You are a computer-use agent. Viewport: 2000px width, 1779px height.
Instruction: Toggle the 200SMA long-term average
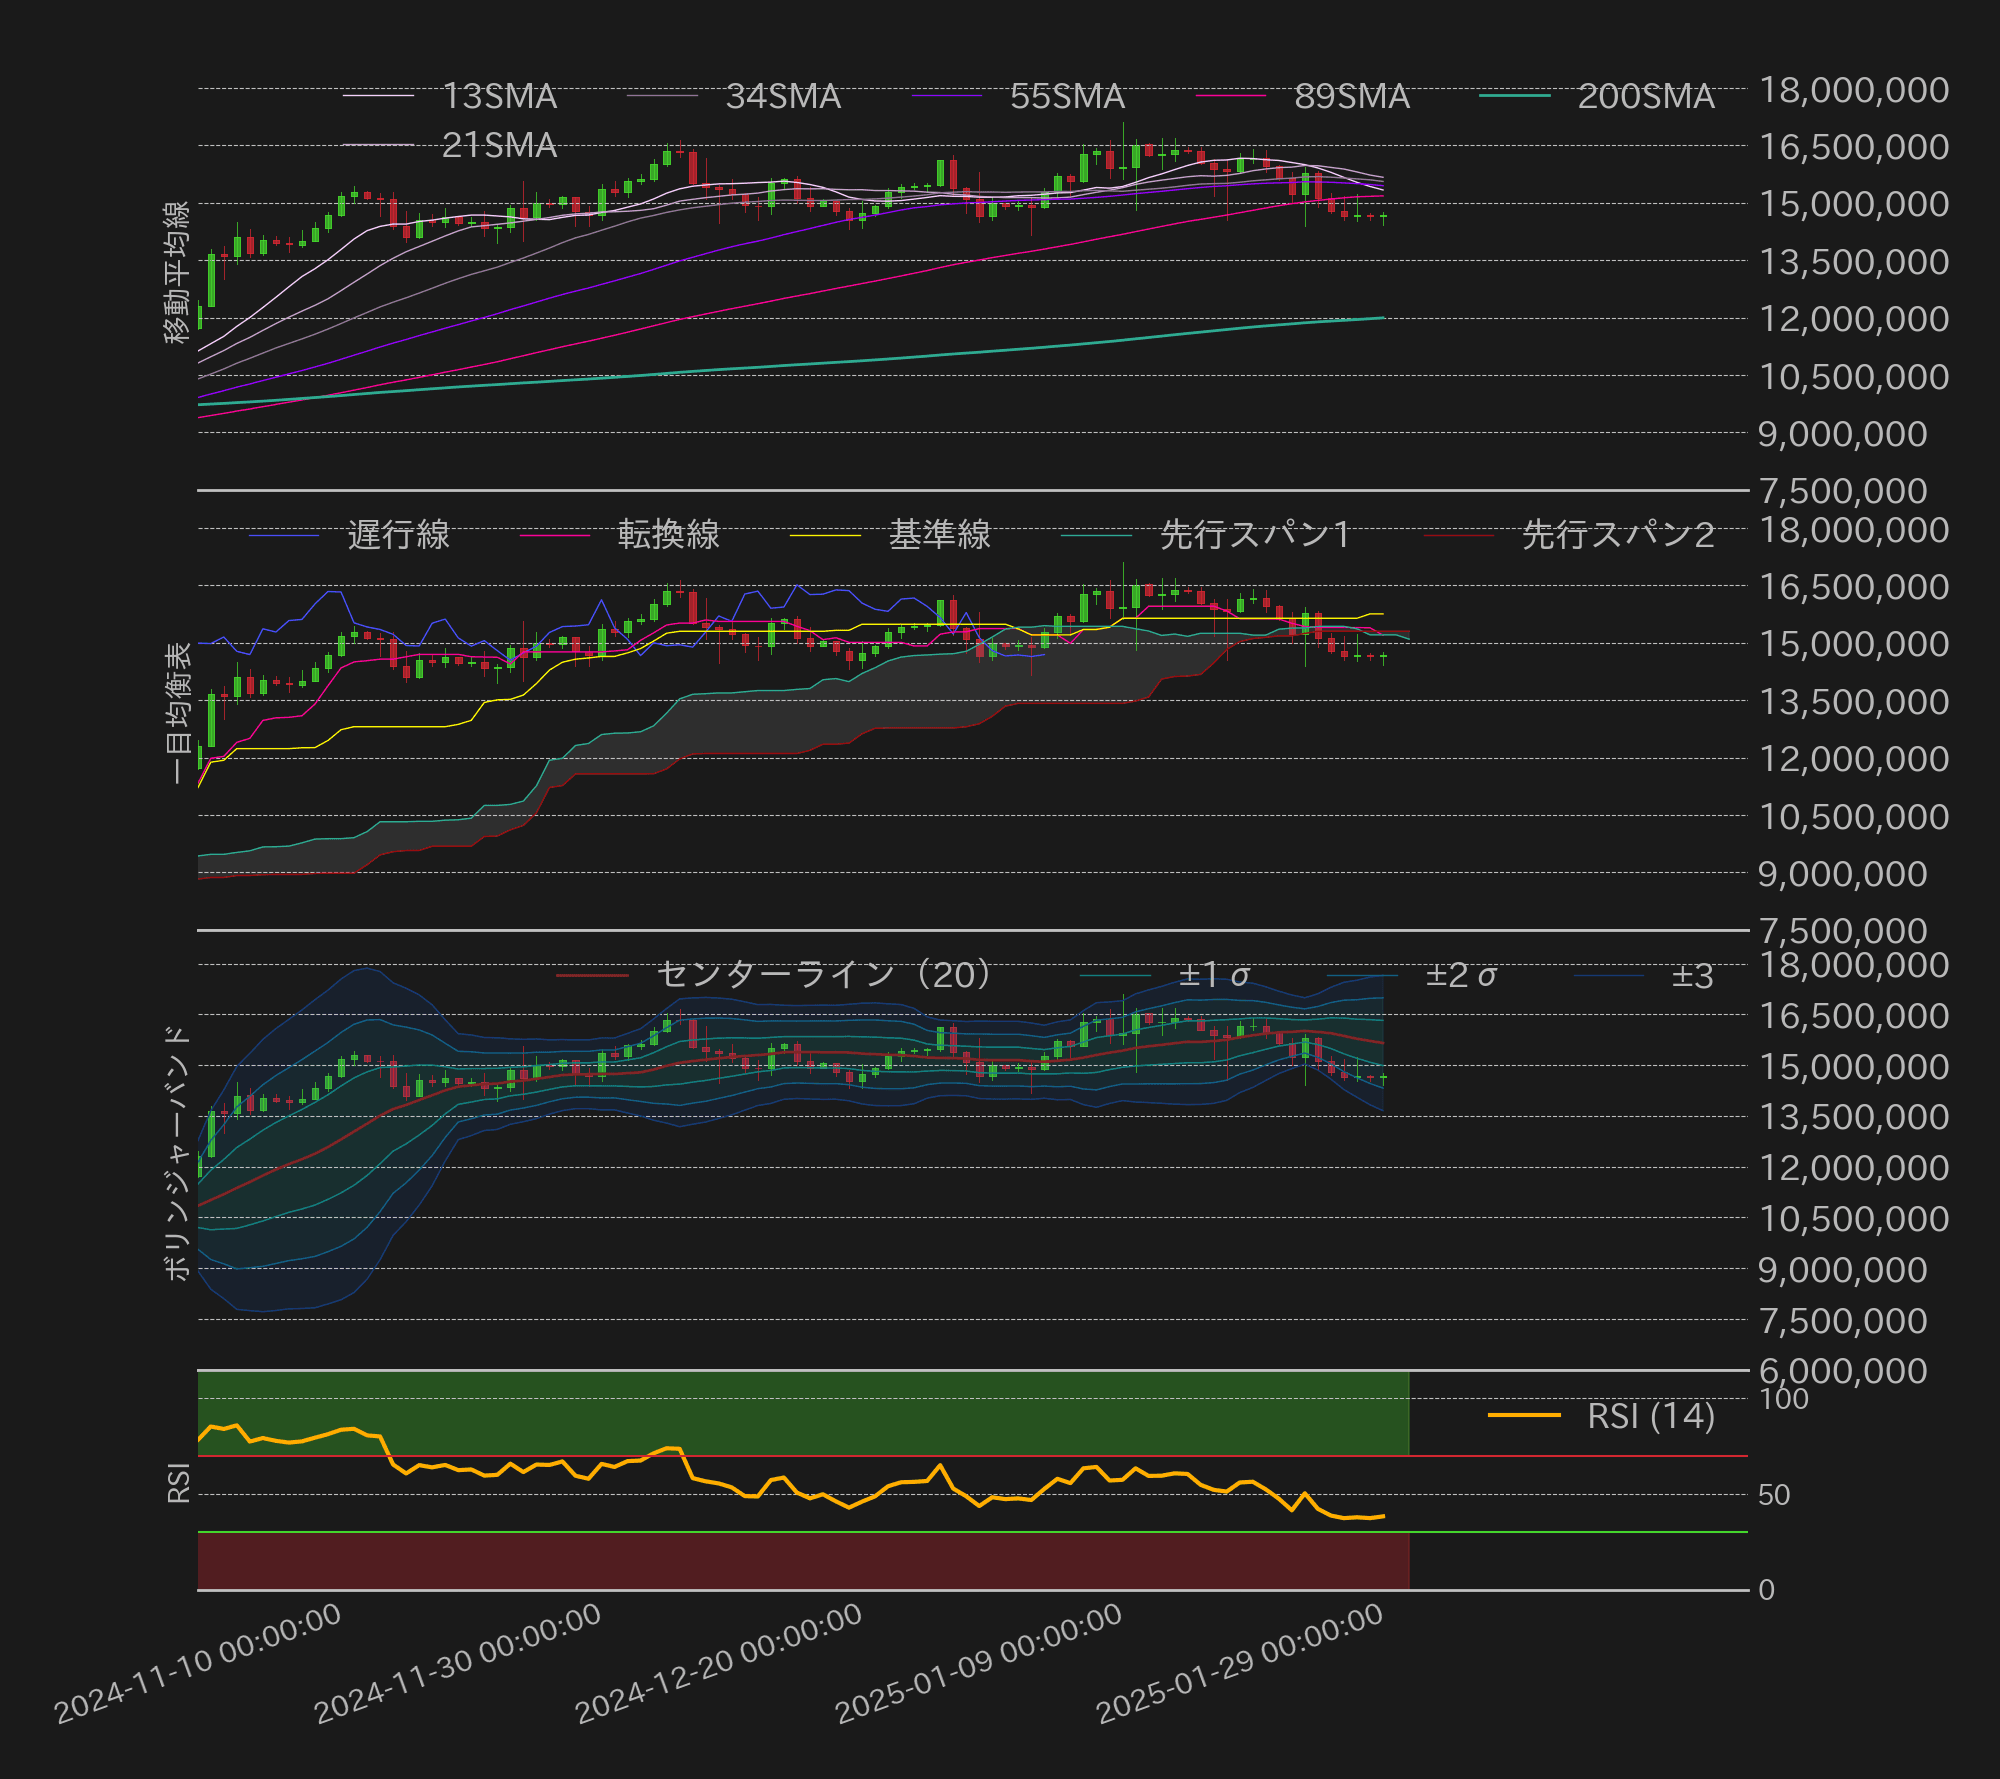(1645, 97)
